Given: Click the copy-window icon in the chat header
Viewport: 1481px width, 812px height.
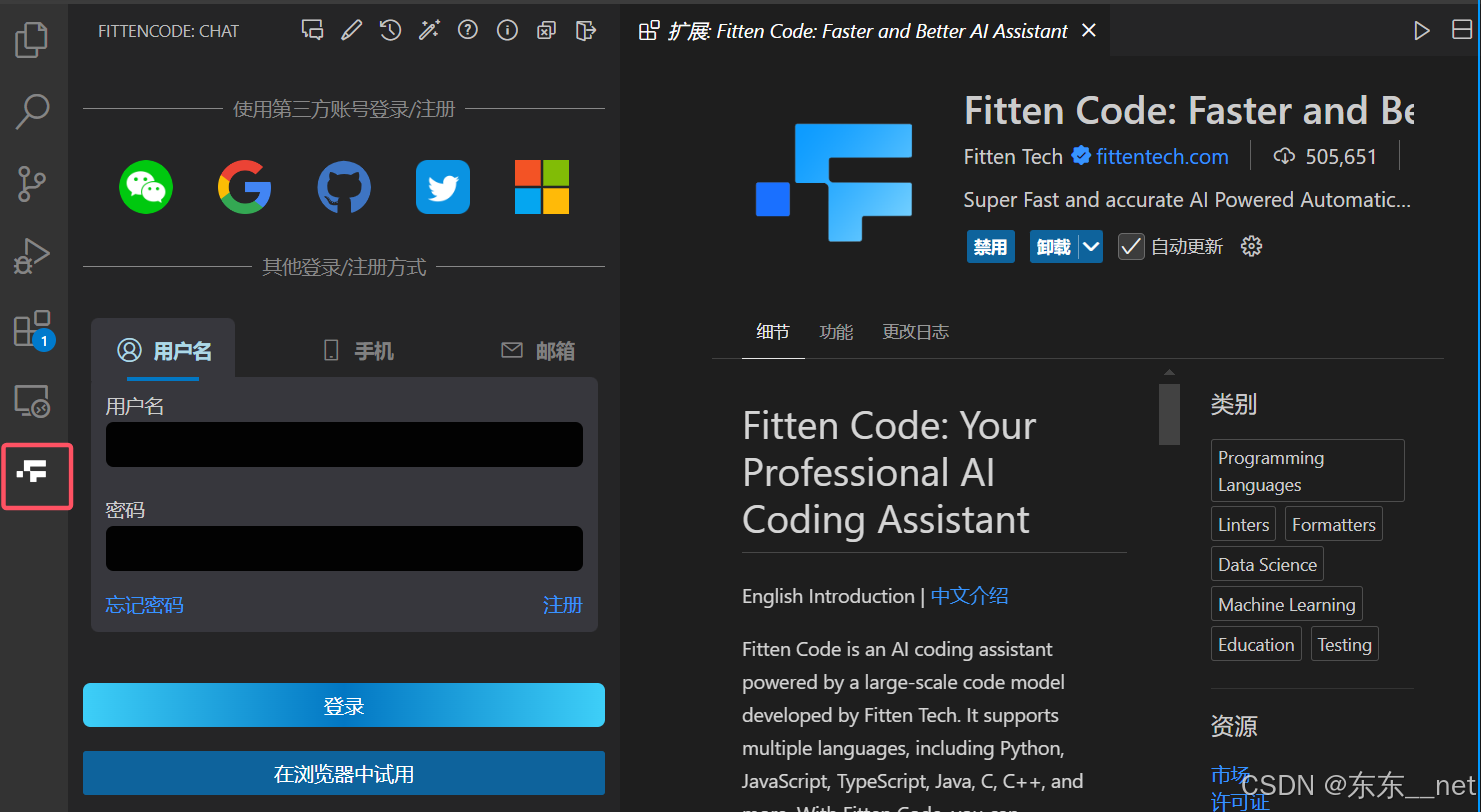Looking at the screenshot, I should coord(546,30).
